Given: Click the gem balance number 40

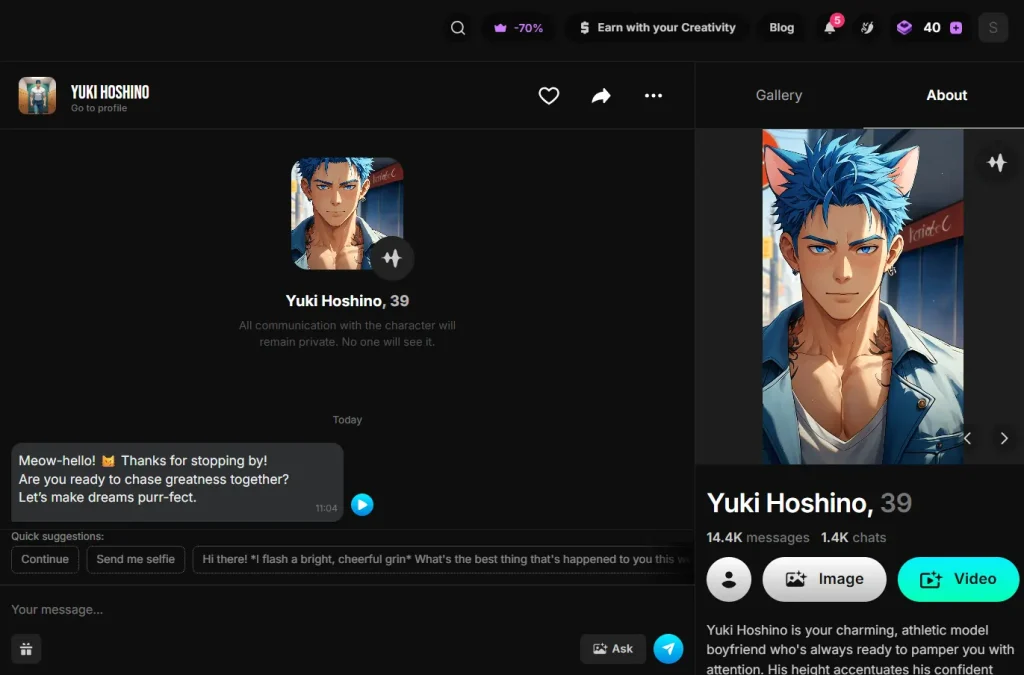Looking at the screenshot, I should pos(932,28).
